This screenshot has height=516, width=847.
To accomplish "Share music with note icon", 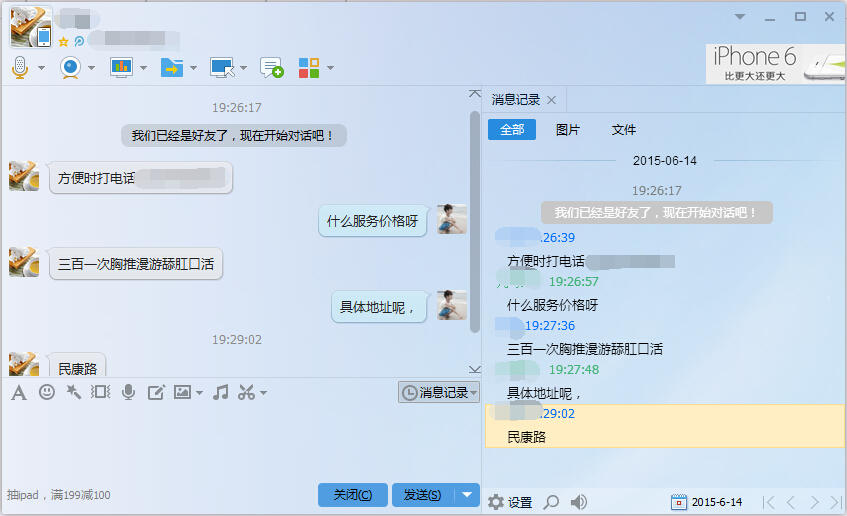I will [x=220, y=392].
